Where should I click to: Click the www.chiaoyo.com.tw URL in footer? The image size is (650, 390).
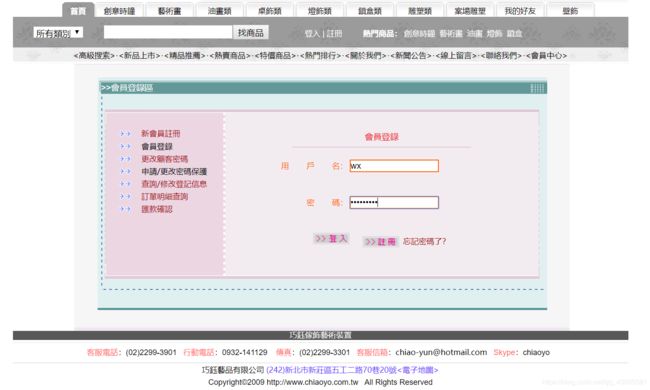(312, 382)
